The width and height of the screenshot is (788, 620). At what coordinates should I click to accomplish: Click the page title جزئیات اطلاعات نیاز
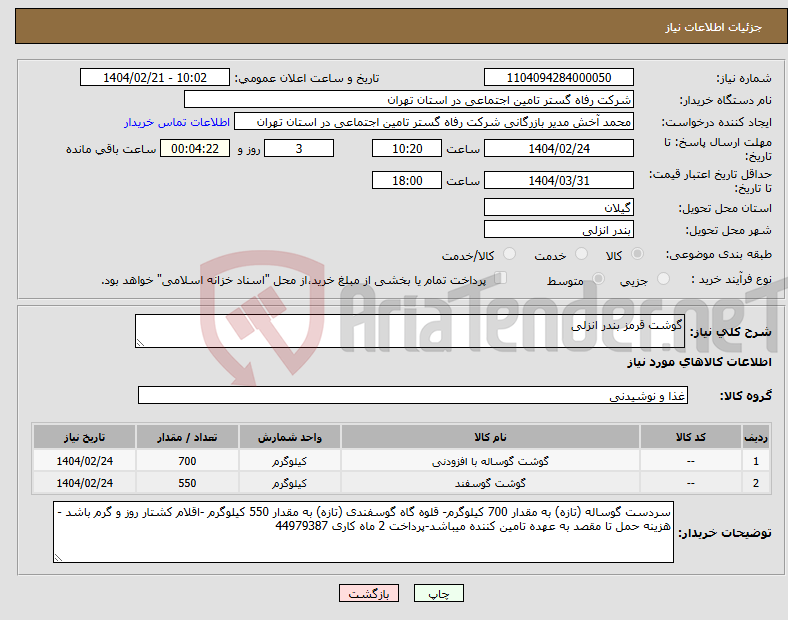click(714, 27)
